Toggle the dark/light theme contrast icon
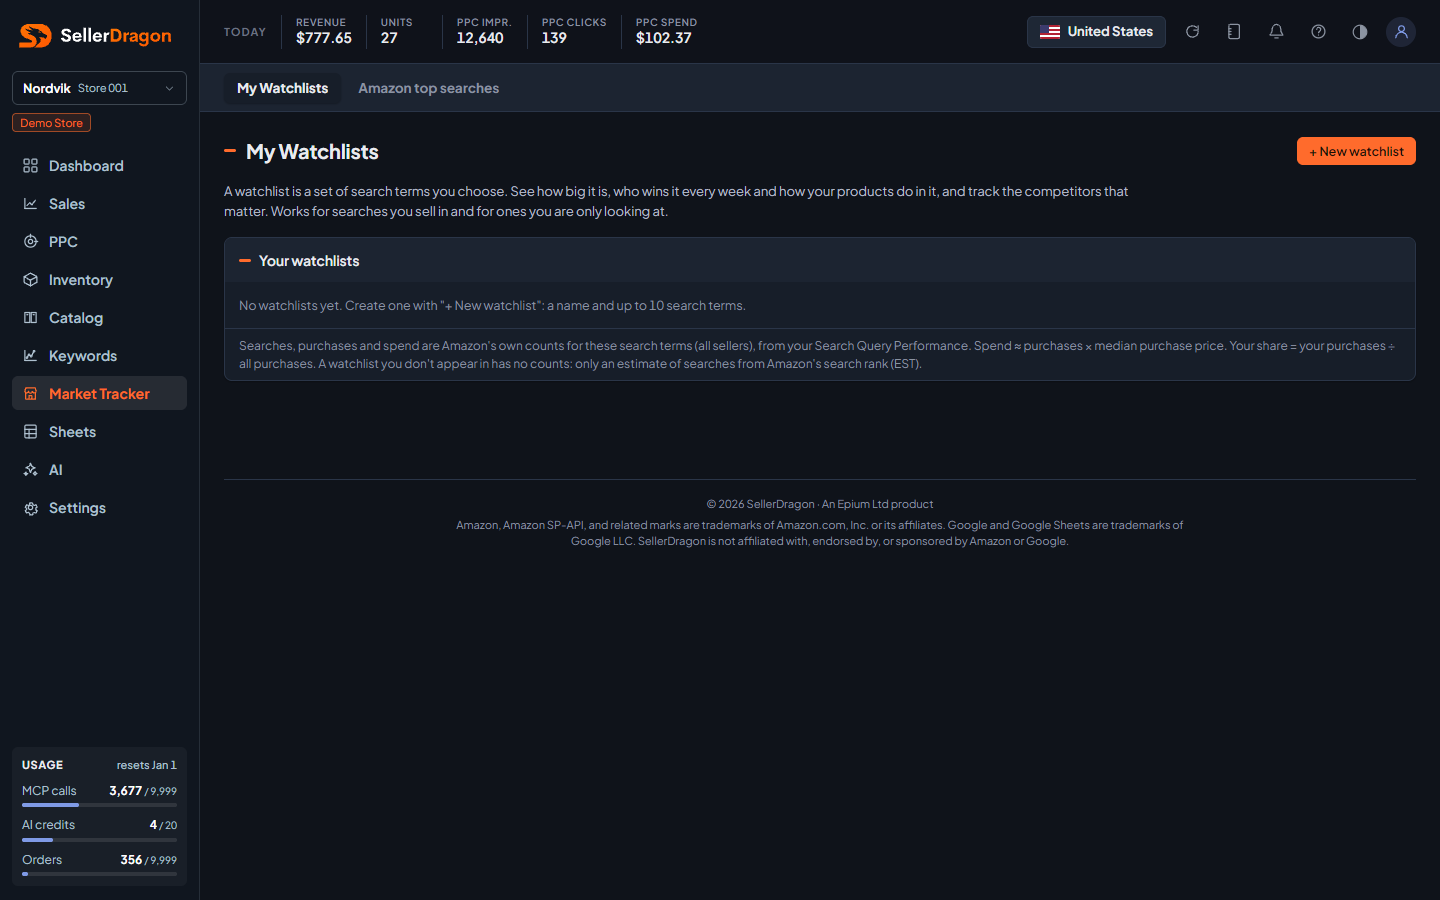This screenshot has height=900, width=1440. [x=1359, y=32]
